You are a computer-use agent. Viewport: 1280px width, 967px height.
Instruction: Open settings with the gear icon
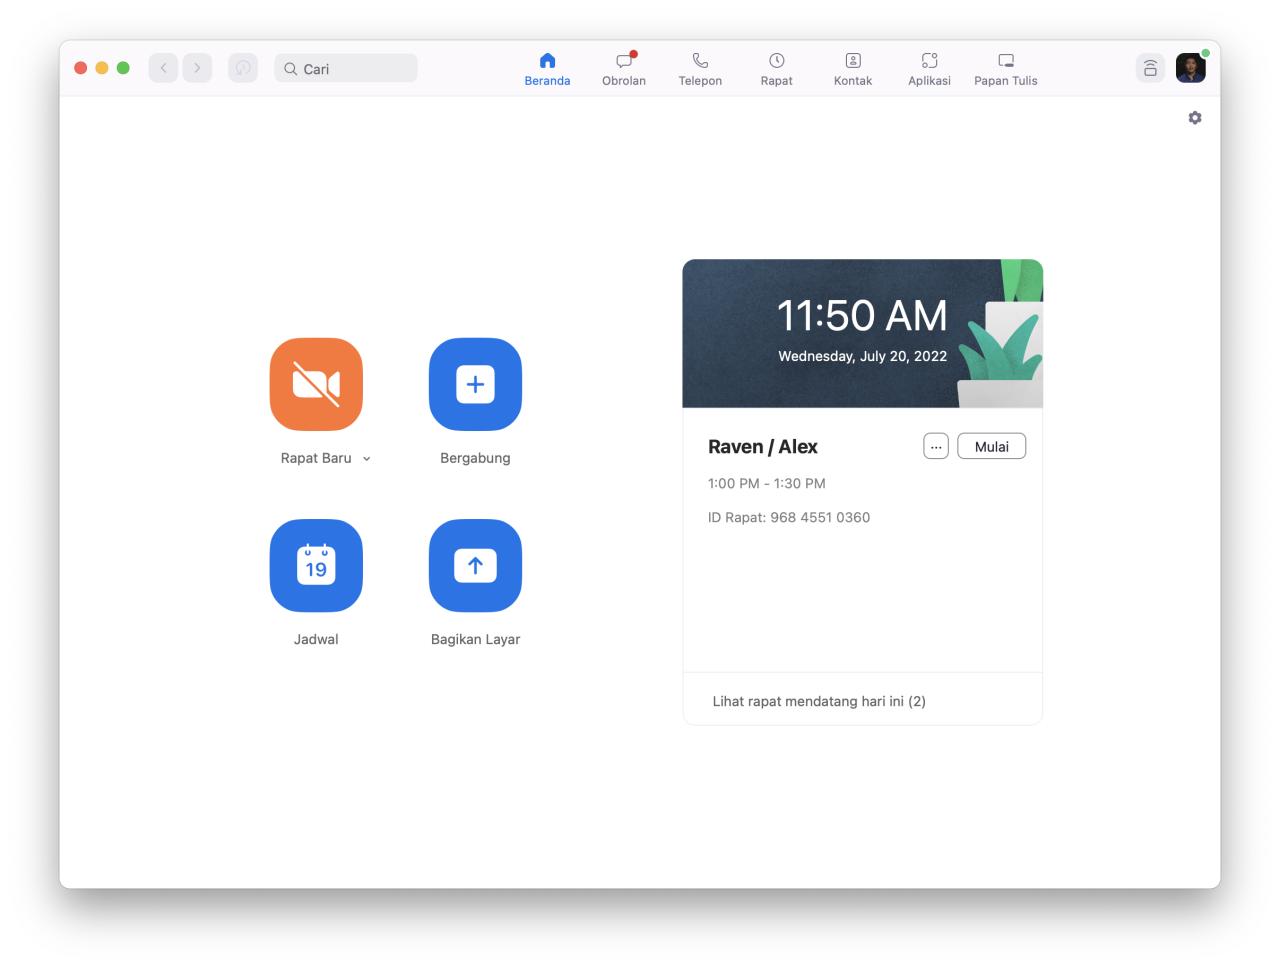tap(1195, 118)
